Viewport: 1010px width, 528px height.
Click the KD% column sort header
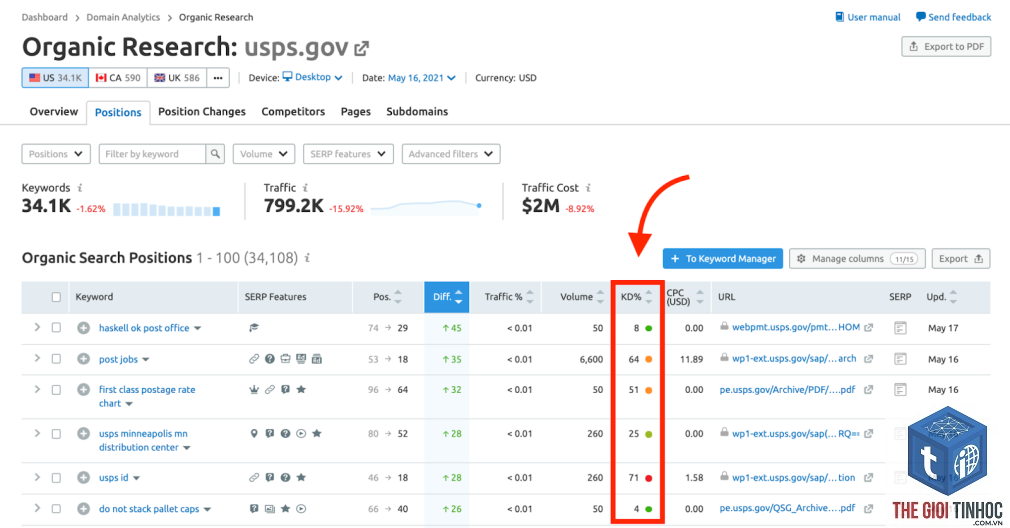tap(636, 297)
